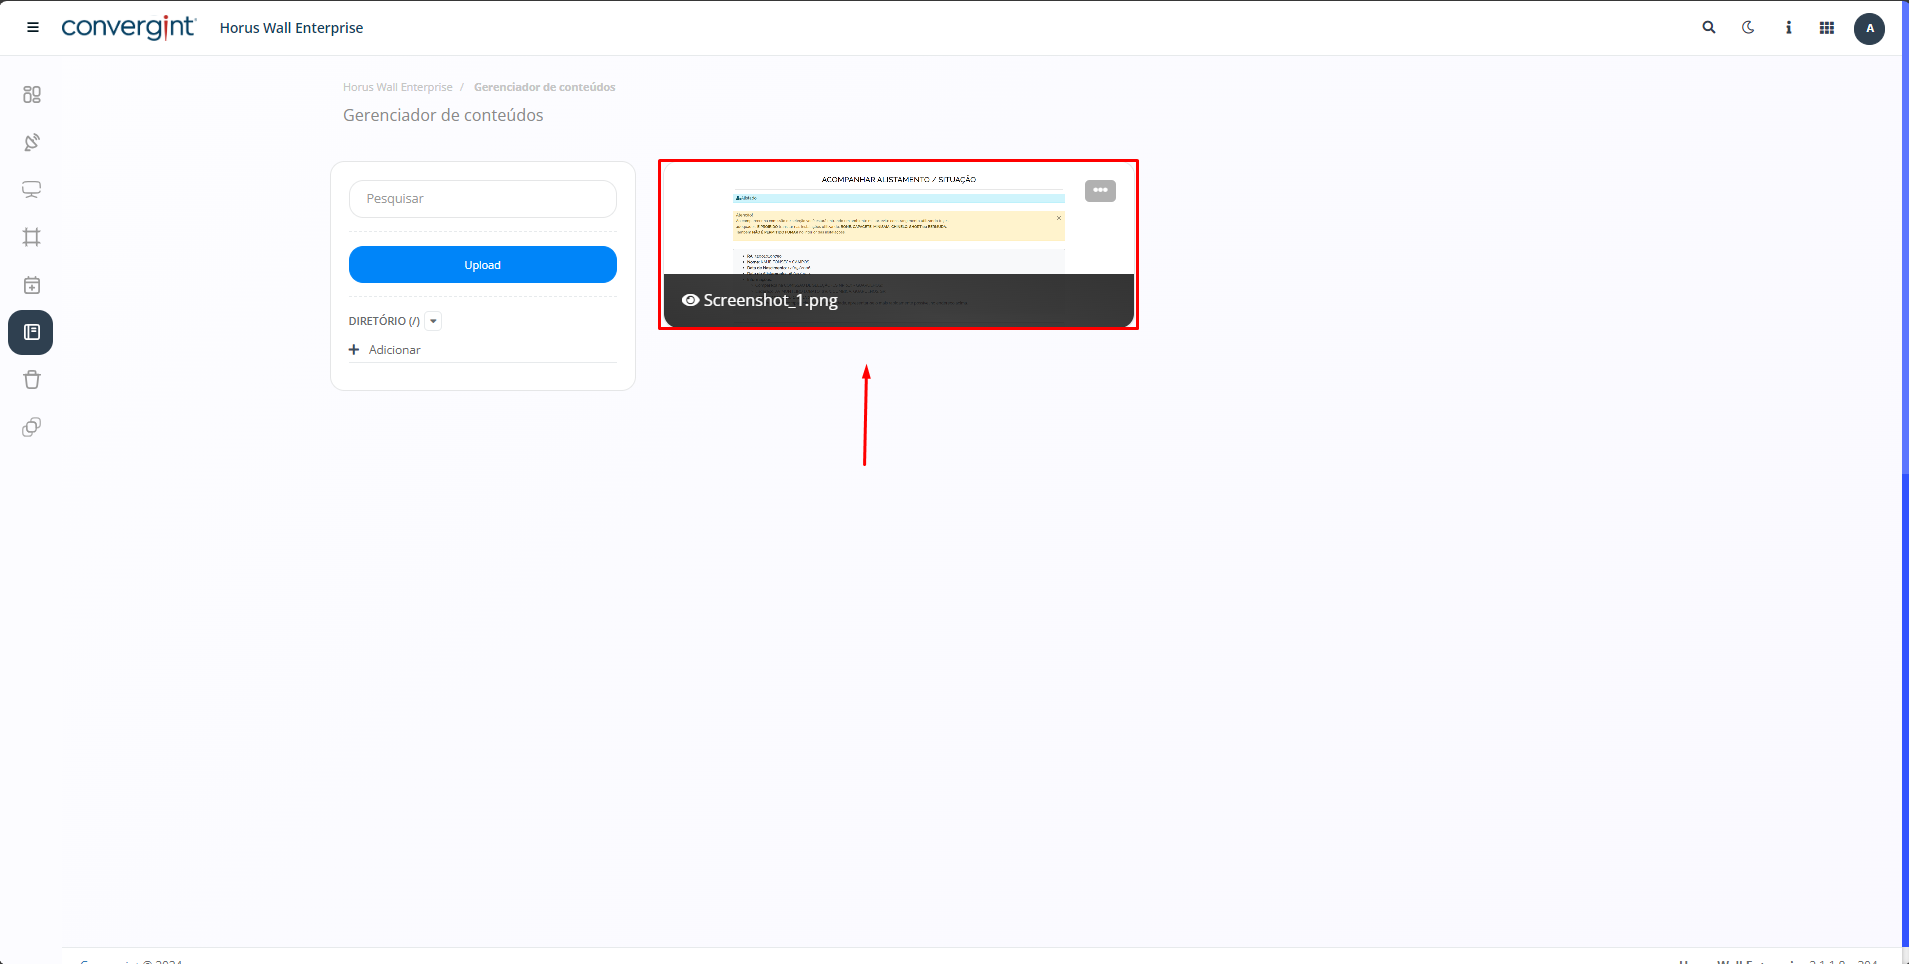
Task: Open the calendar plus sidebar icon
Action: point(32,285)
